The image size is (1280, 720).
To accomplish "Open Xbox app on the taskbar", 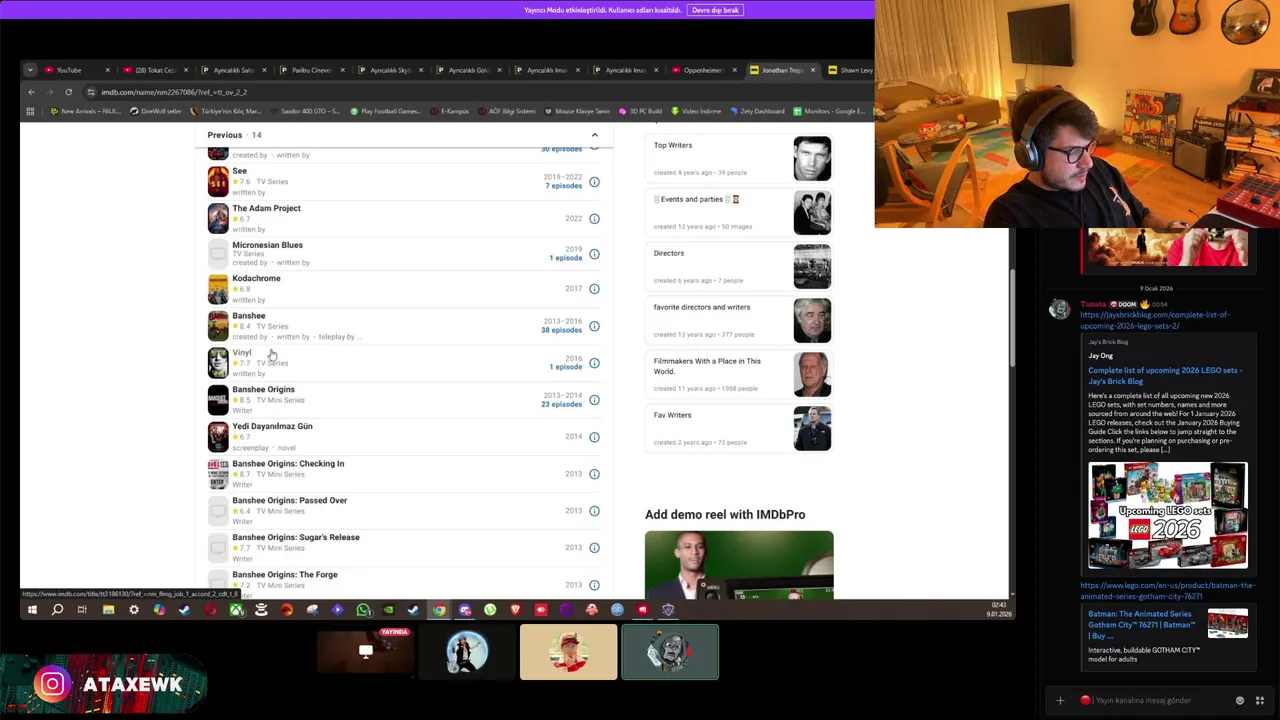I will point(236,610).
